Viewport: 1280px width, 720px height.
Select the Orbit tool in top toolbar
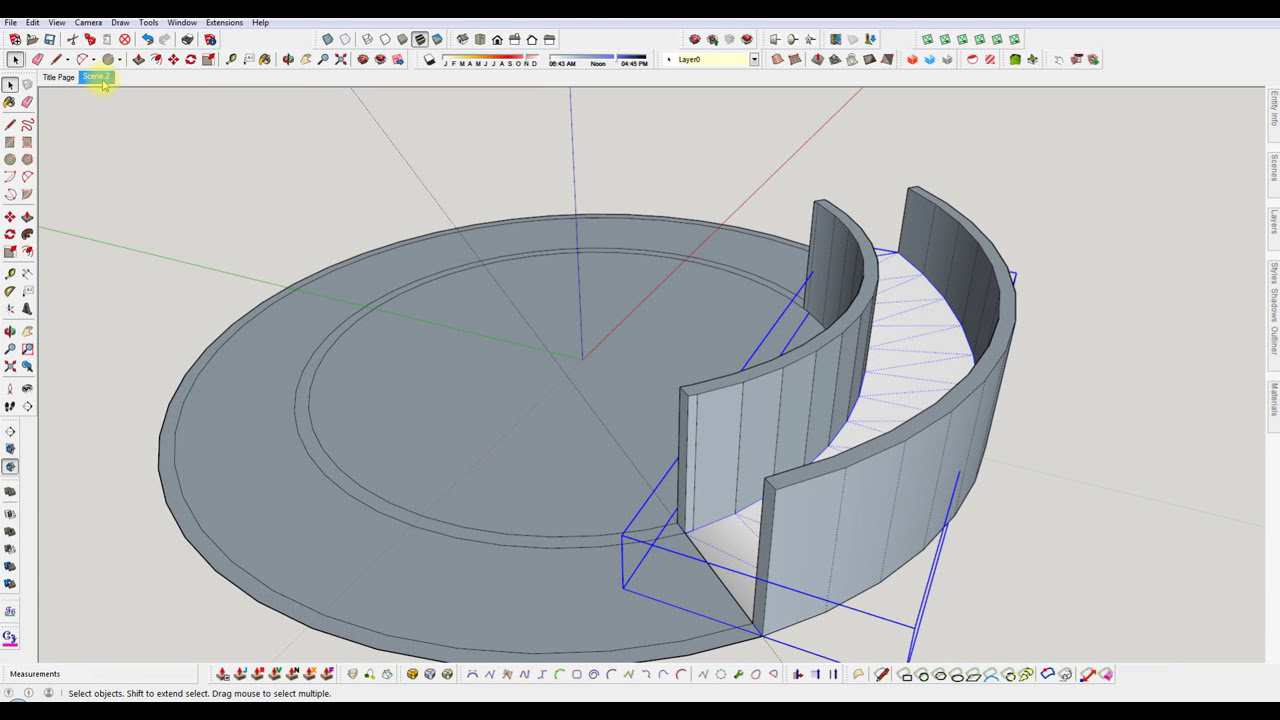pos(288,60)
